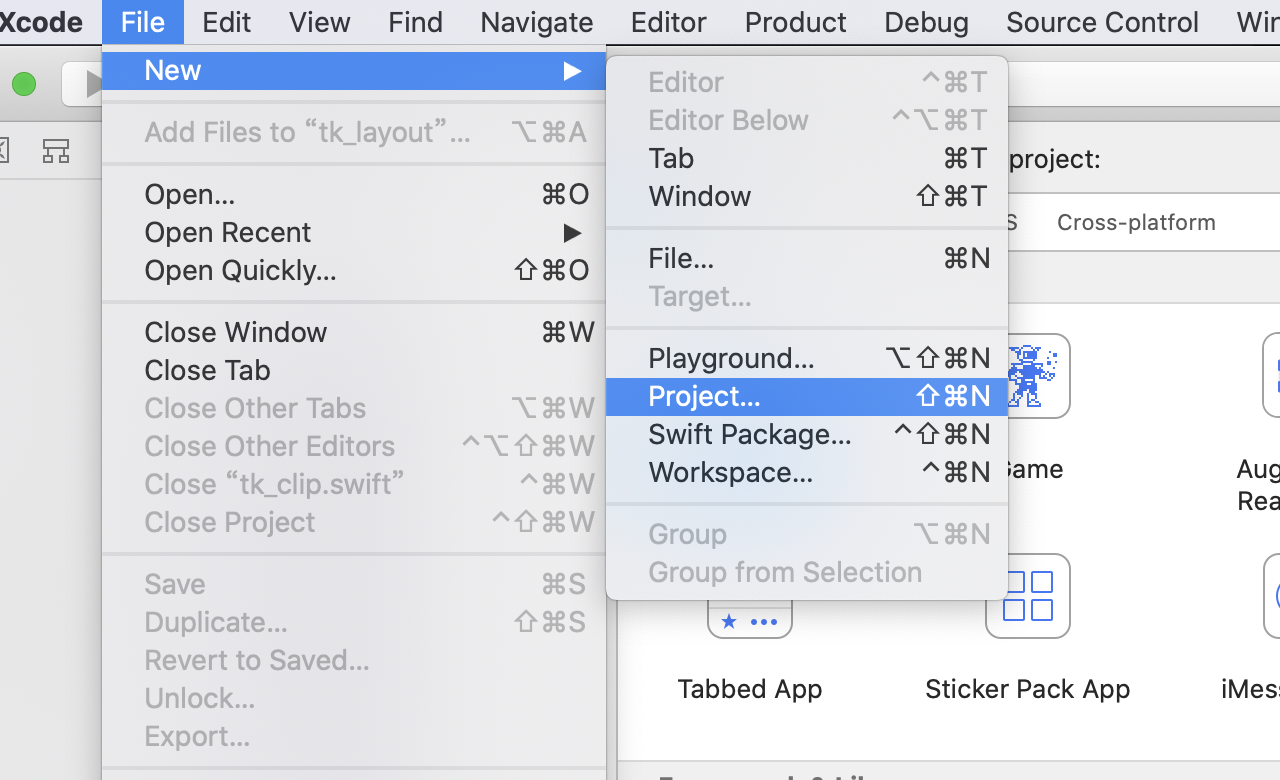Open the Find menu
The image size is (1280, 780).
[x=415, y=22]
